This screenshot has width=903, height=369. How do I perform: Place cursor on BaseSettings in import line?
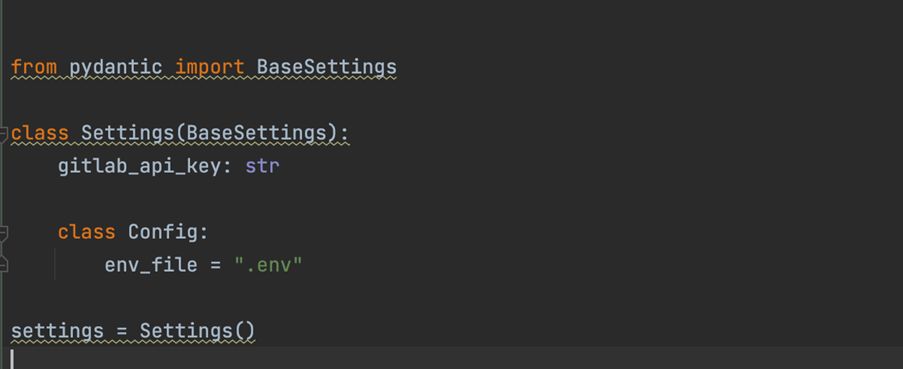point(327,67)
